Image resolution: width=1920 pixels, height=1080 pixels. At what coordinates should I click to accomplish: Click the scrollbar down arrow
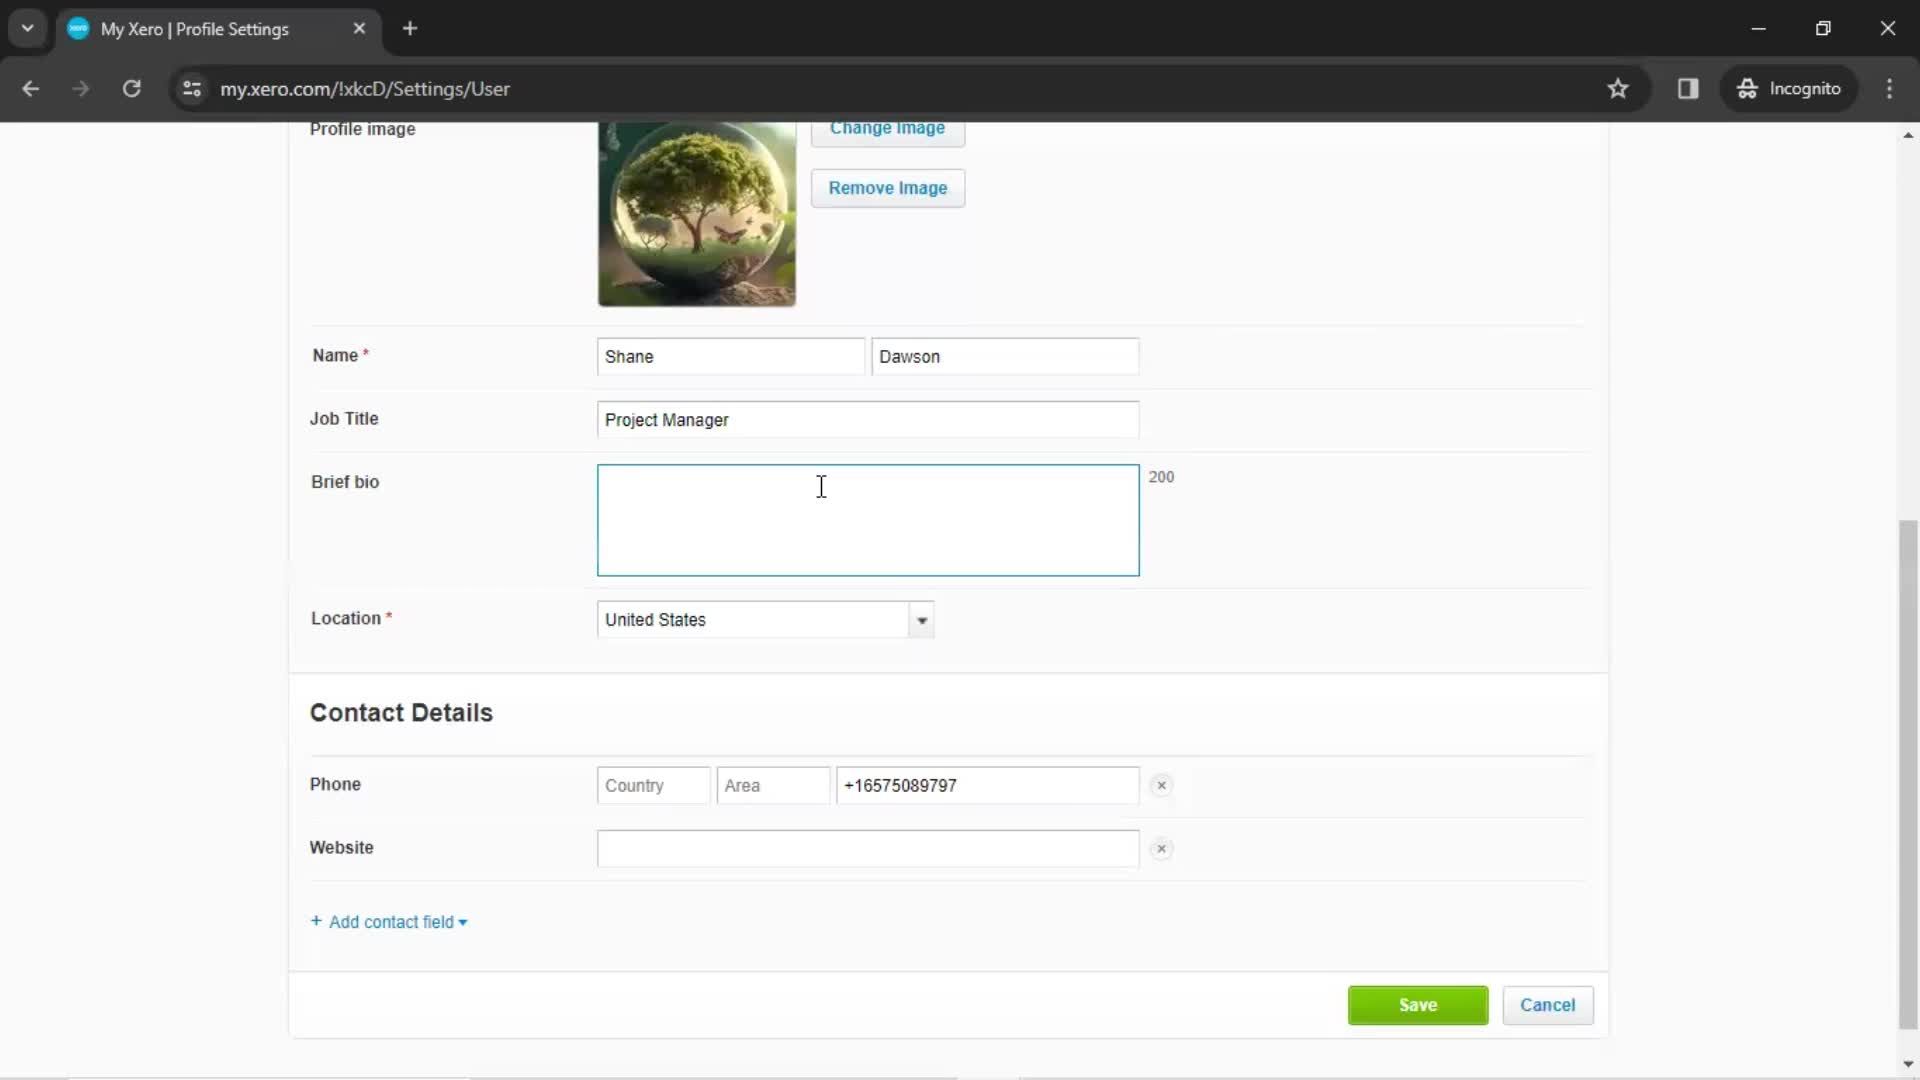pyautogui.click(x=1908, y=1064)
